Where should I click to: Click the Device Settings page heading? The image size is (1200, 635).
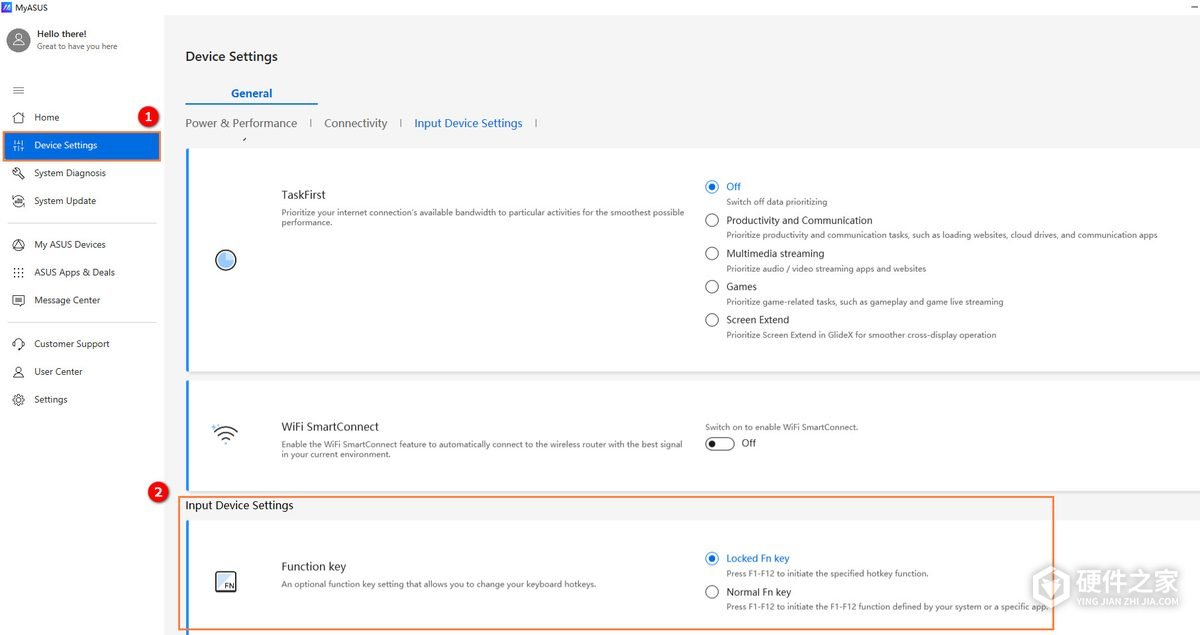coord(232,57)
